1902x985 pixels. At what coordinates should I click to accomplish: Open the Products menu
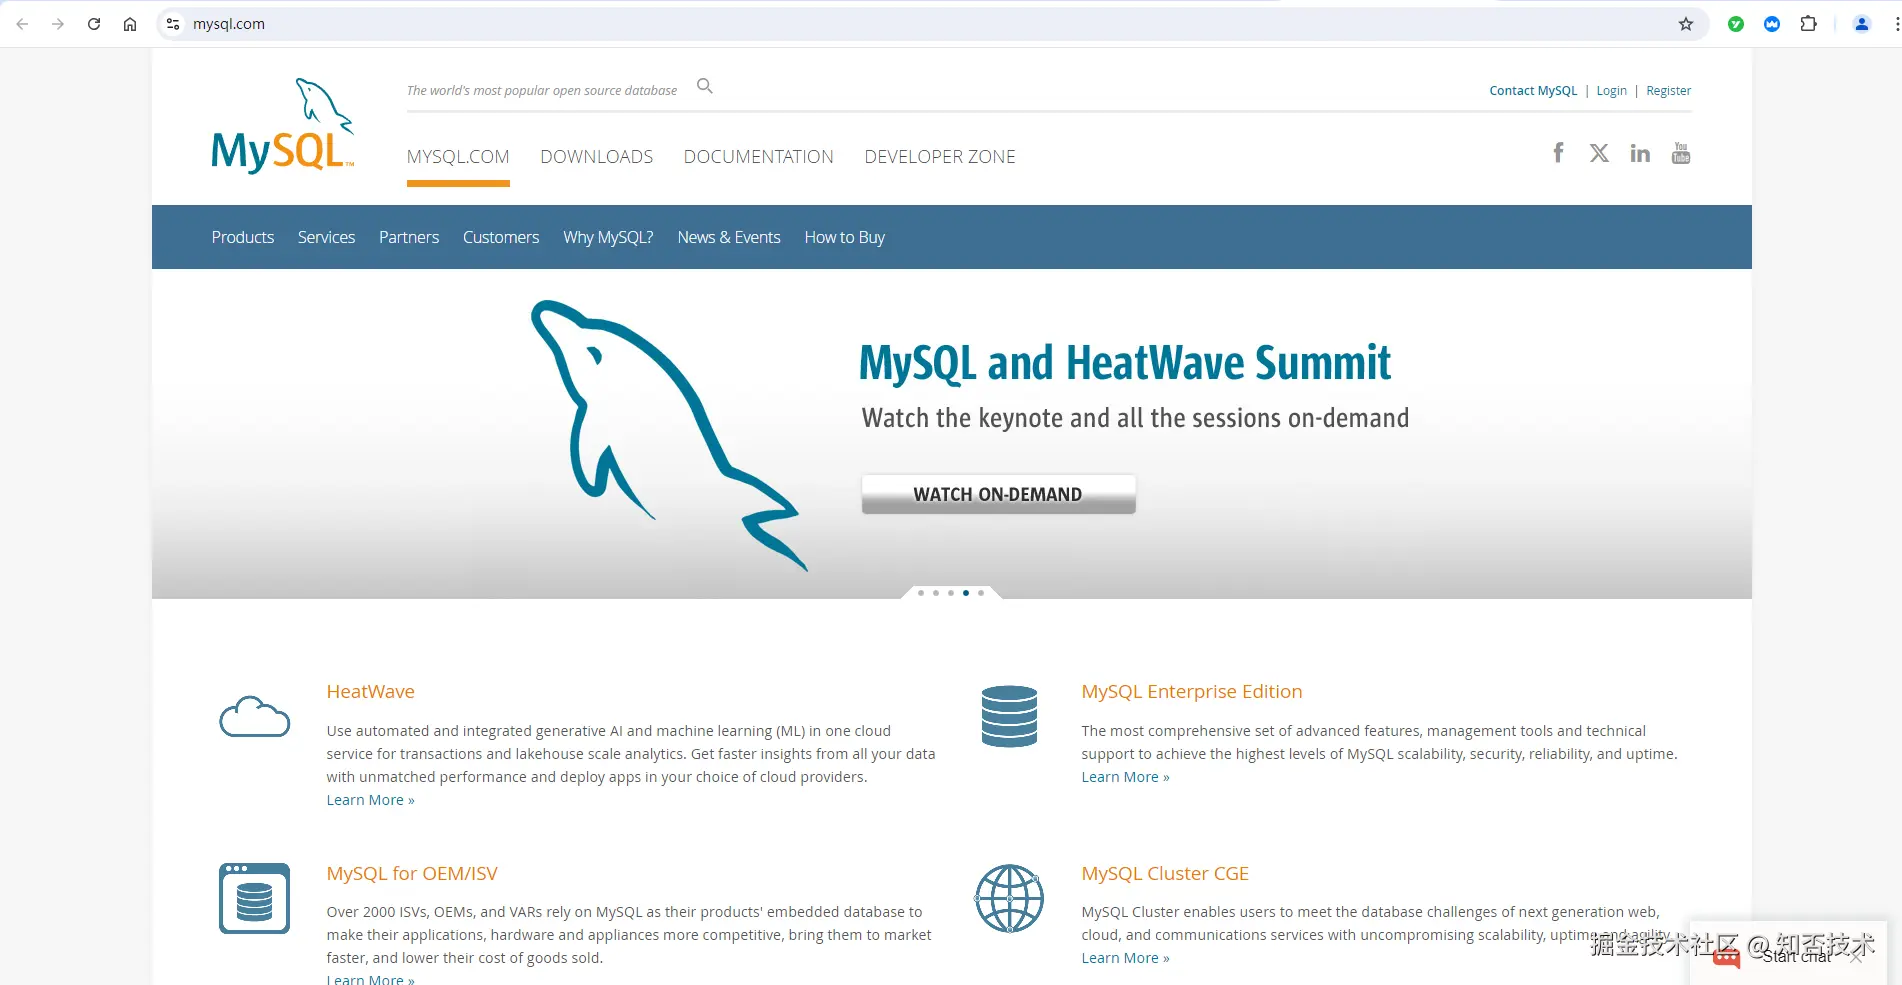[x=243, y=237]
